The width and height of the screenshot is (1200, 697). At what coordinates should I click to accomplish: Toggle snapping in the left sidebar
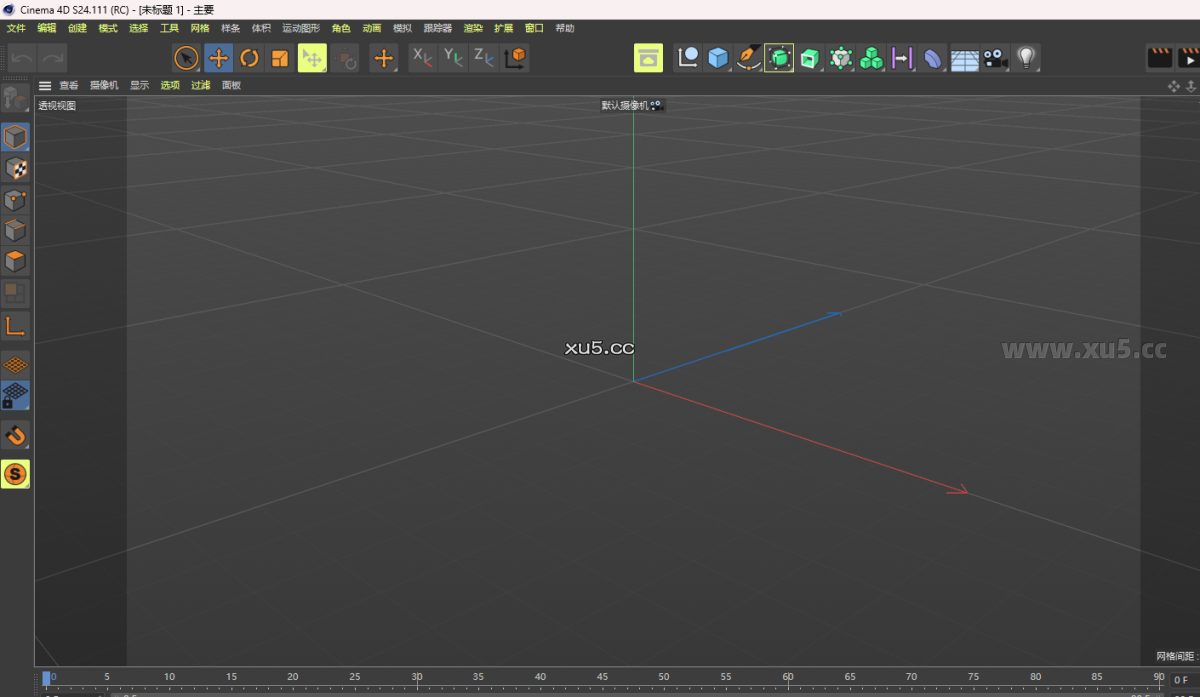pos(16,435)
